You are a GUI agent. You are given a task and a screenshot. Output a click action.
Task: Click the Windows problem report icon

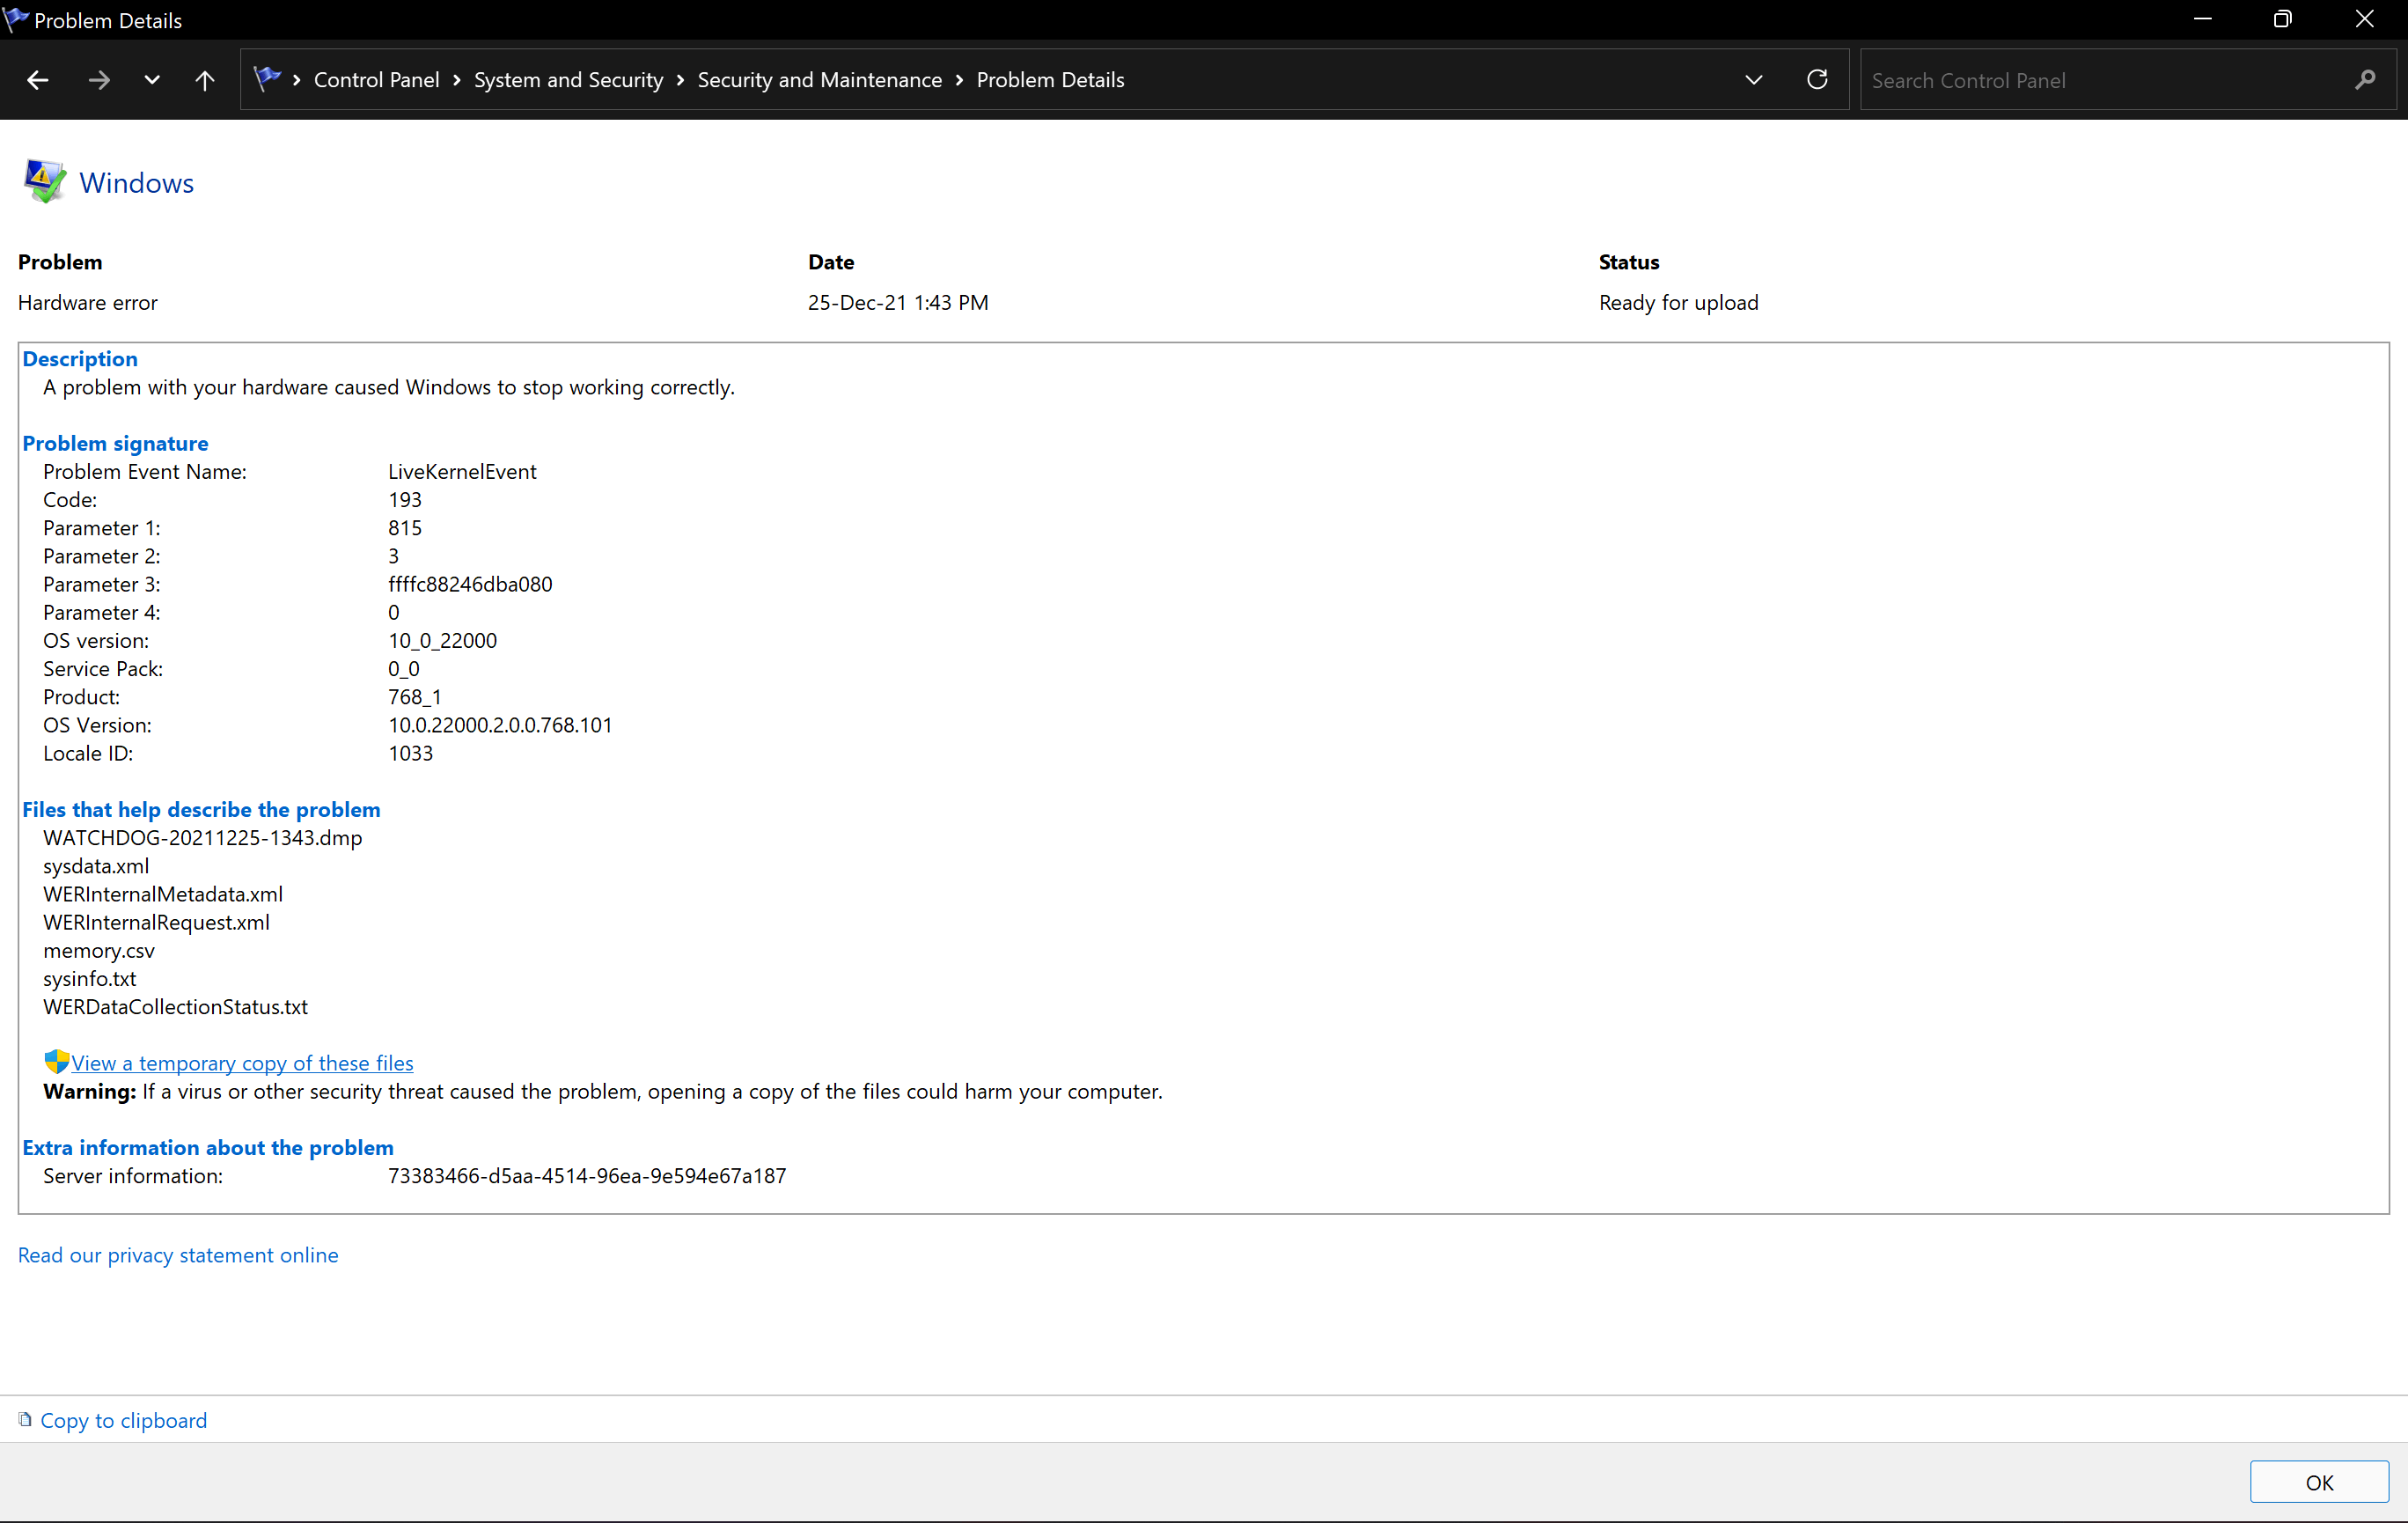[x=44, y=182]
